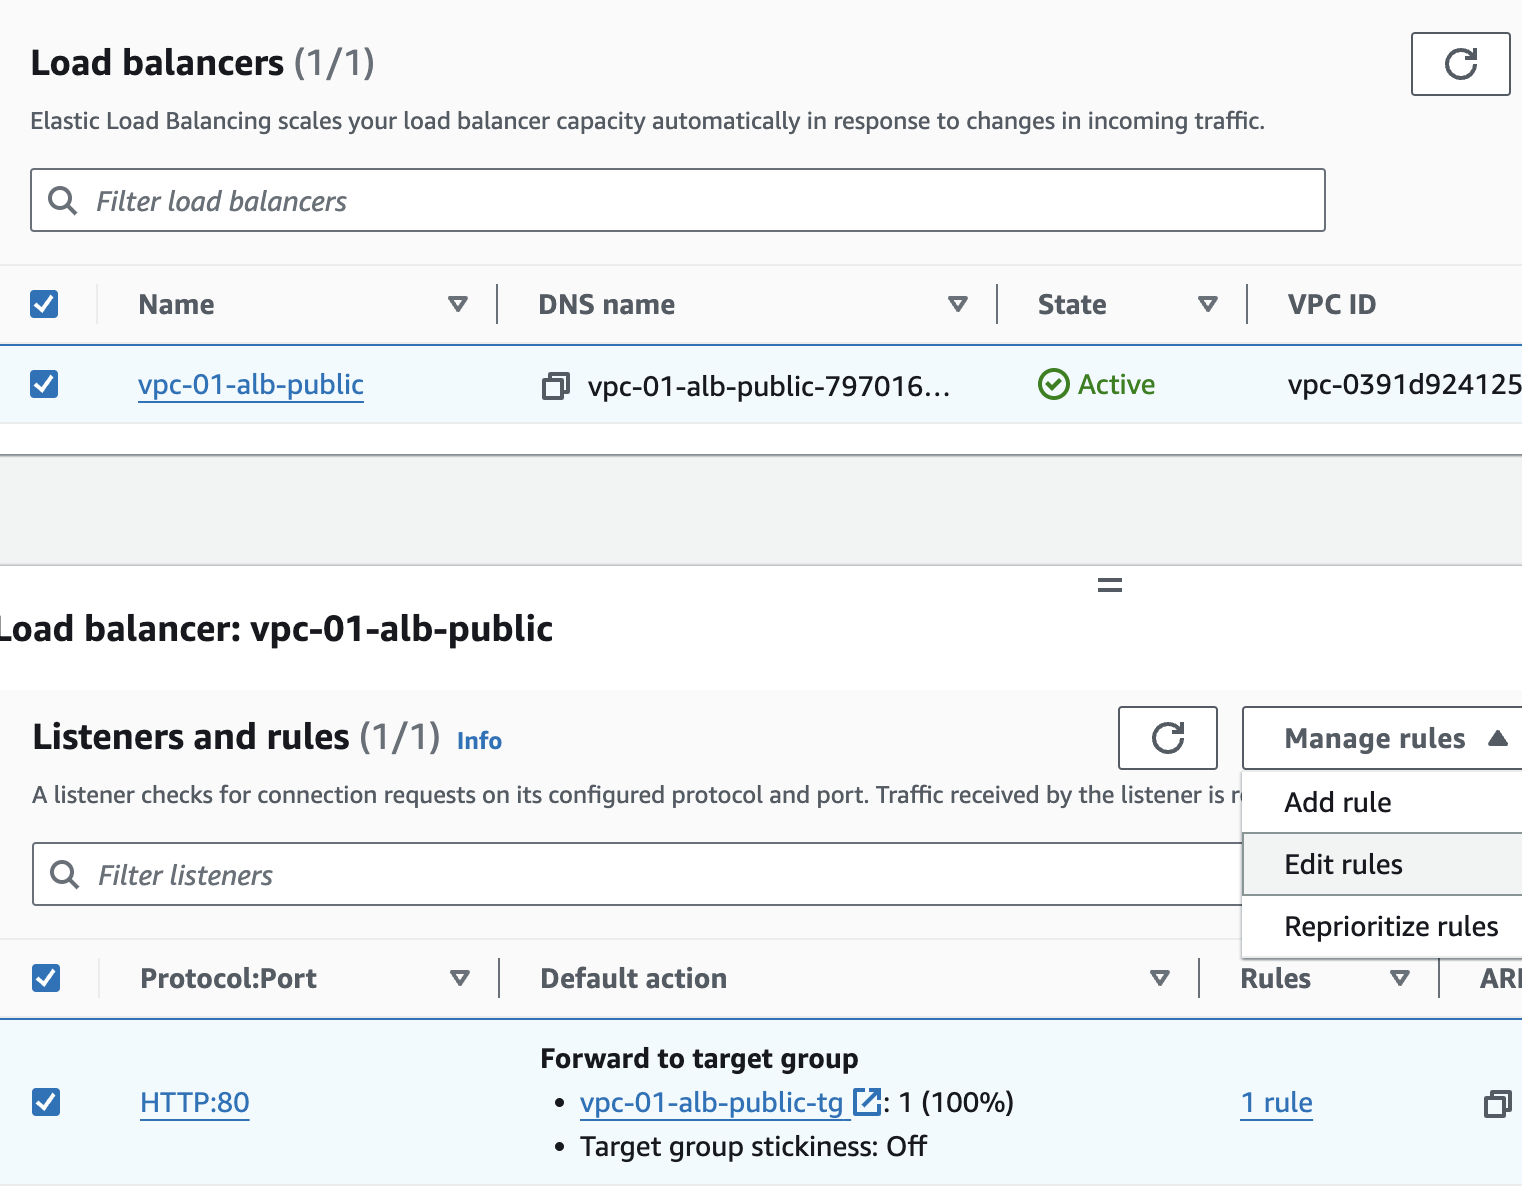Sort by Name column arrow

(x=458, y=304)
